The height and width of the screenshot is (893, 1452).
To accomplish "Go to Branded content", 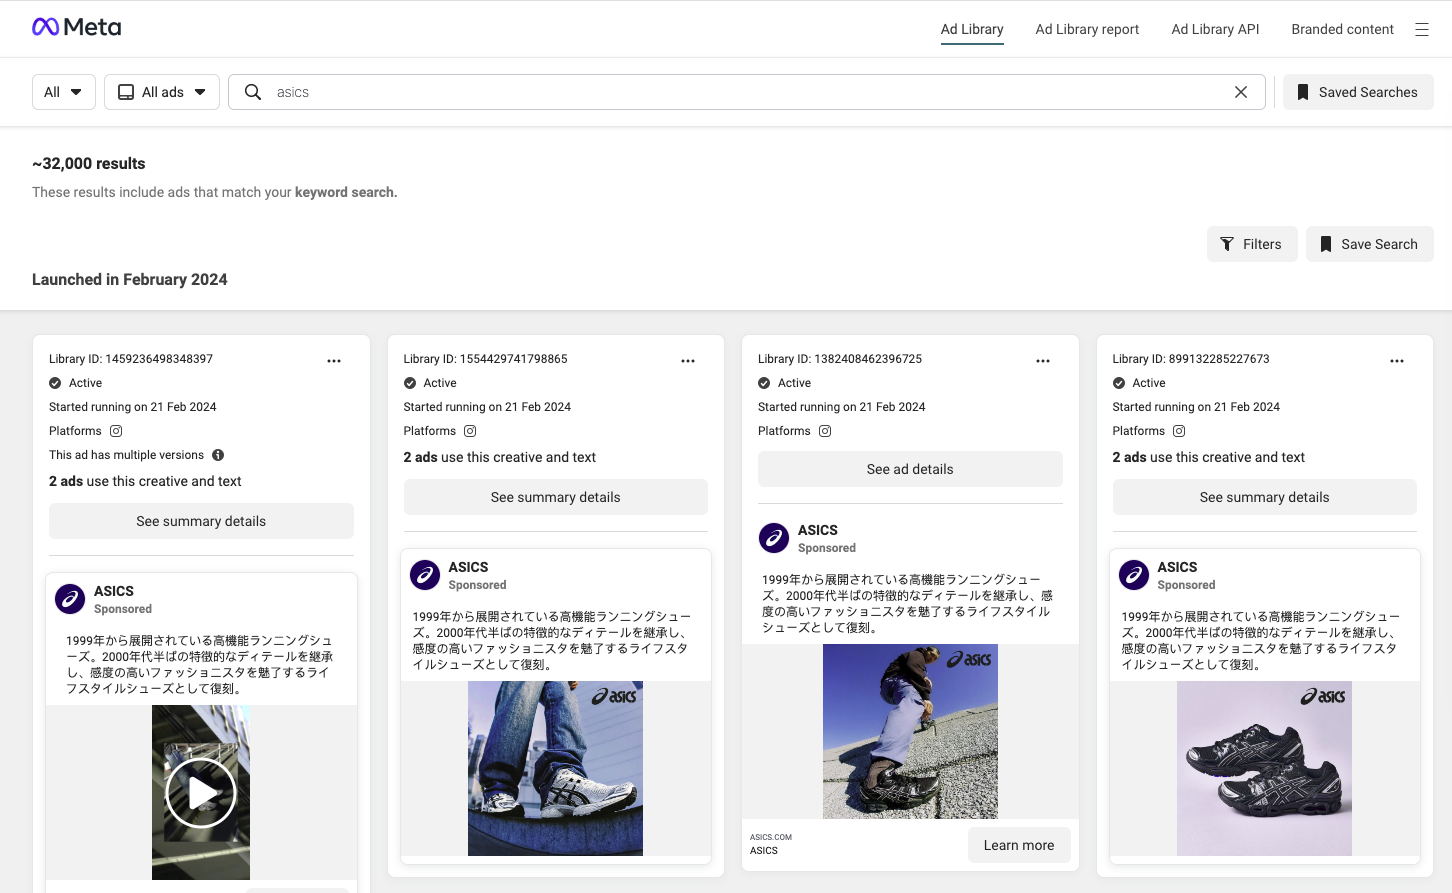I will coord(1342,29).
